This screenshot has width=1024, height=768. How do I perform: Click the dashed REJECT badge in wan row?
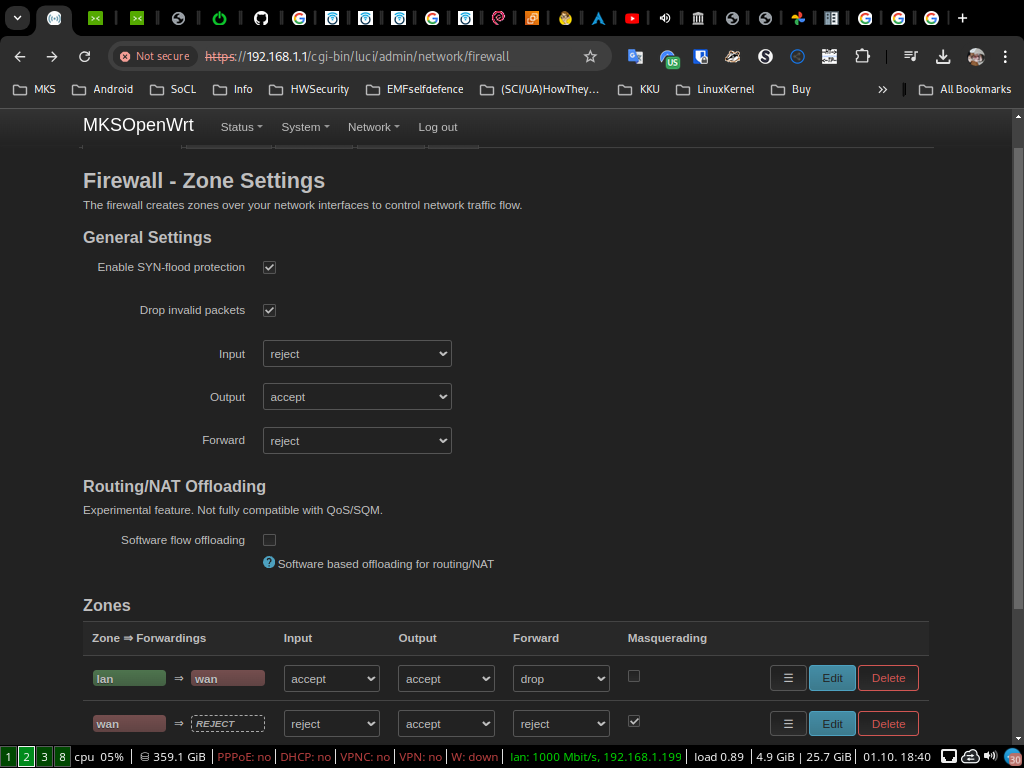pos(228,724)
